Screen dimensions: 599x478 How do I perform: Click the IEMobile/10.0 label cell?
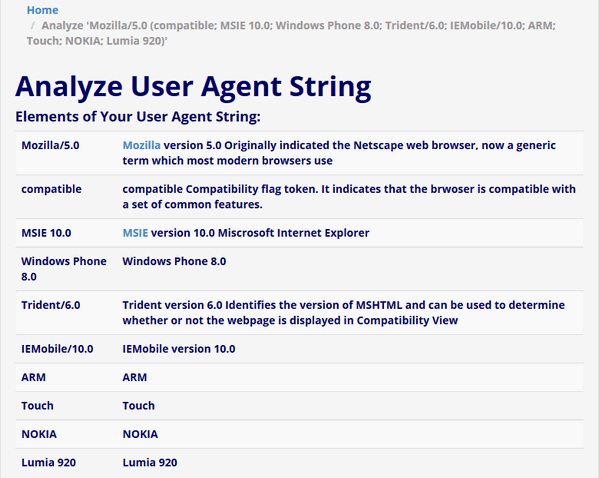(x=57, y=349)
